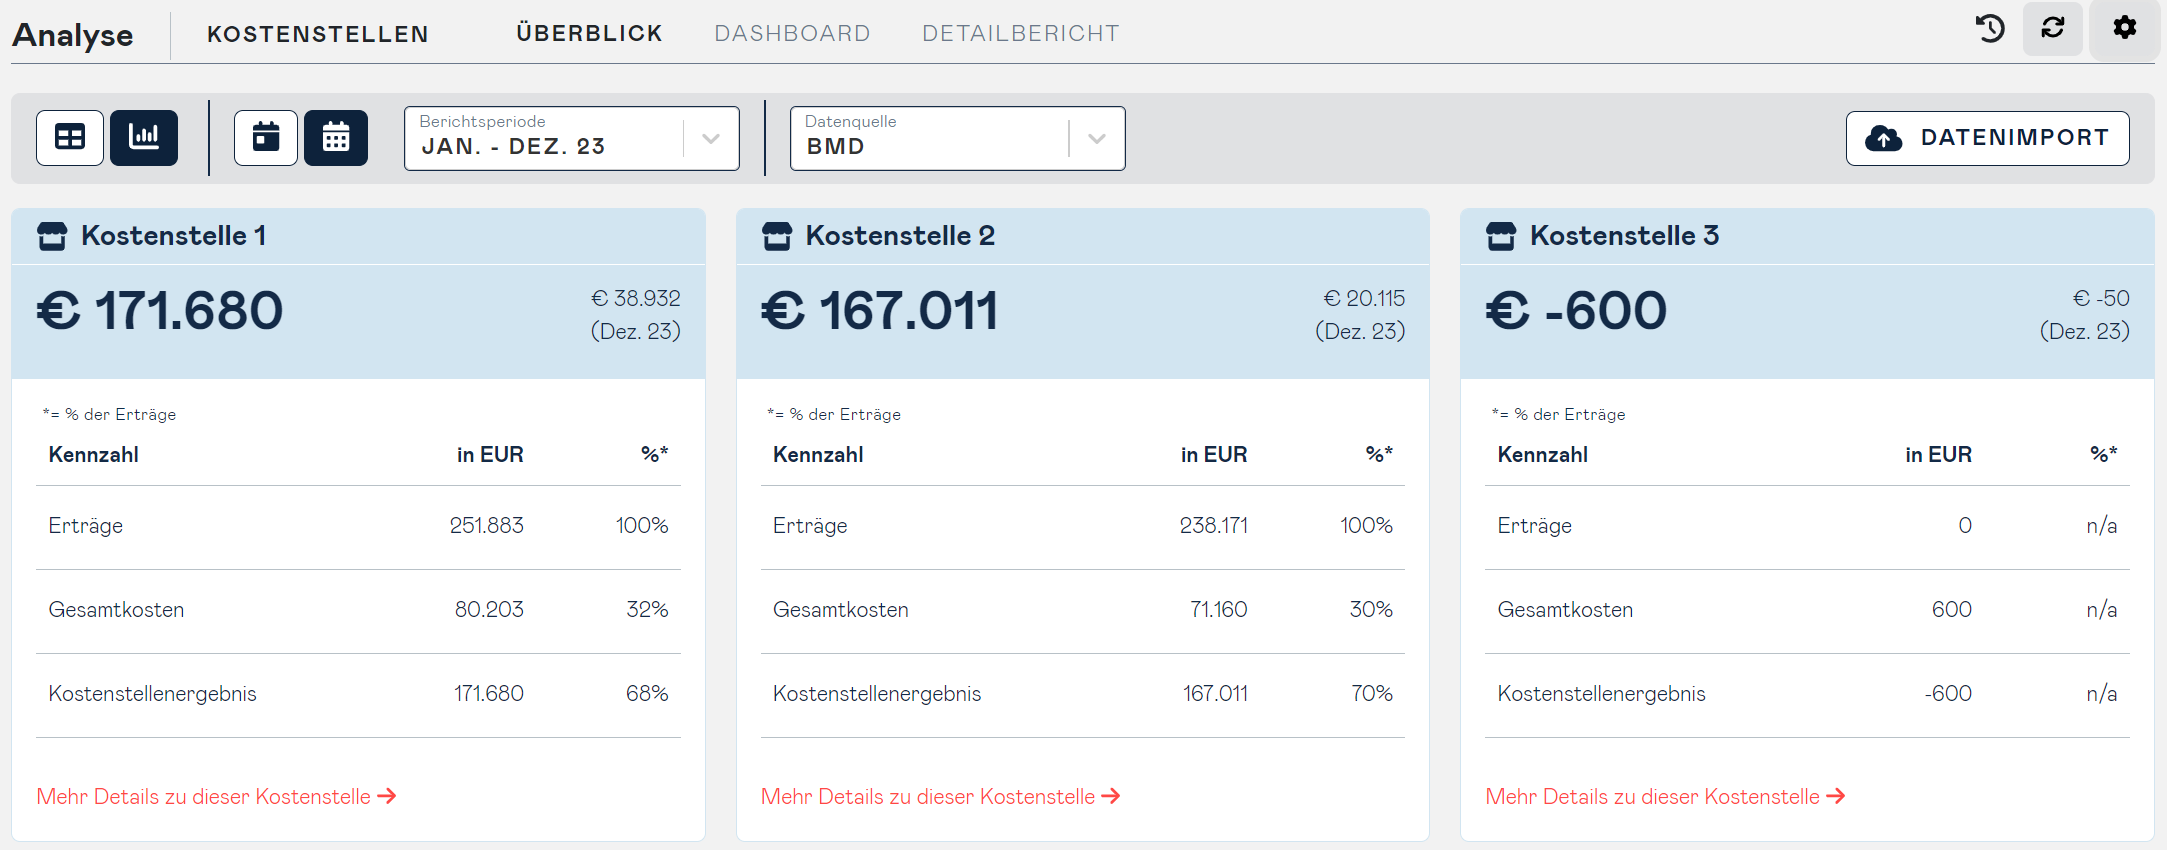
Task: Click Kostenstelle 3 Kostenstellenergebnis value -600
Action: tap(1948, 693)
